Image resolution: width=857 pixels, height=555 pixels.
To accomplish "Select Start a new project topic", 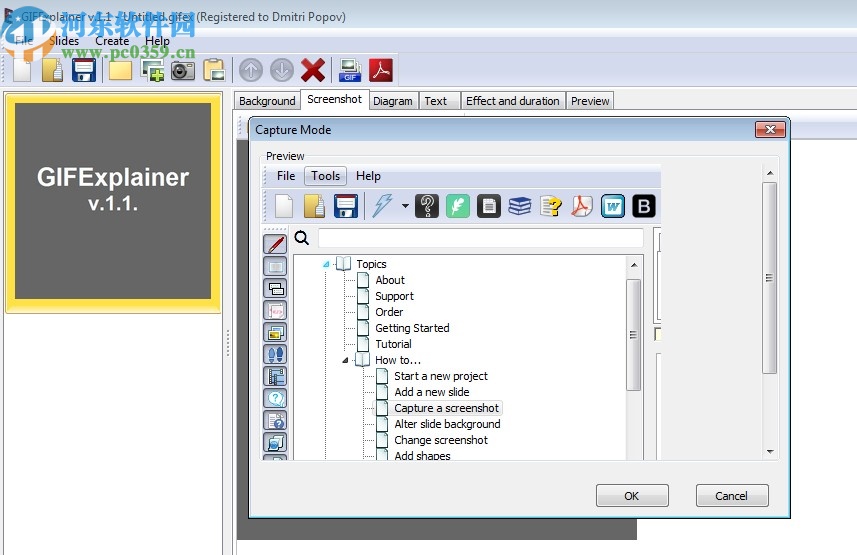I will 441,376.
